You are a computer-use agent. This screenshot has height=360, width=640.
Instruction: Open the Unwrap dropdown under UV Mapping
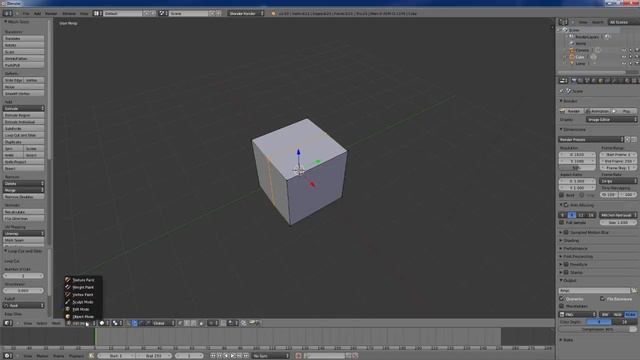point(24,233)
